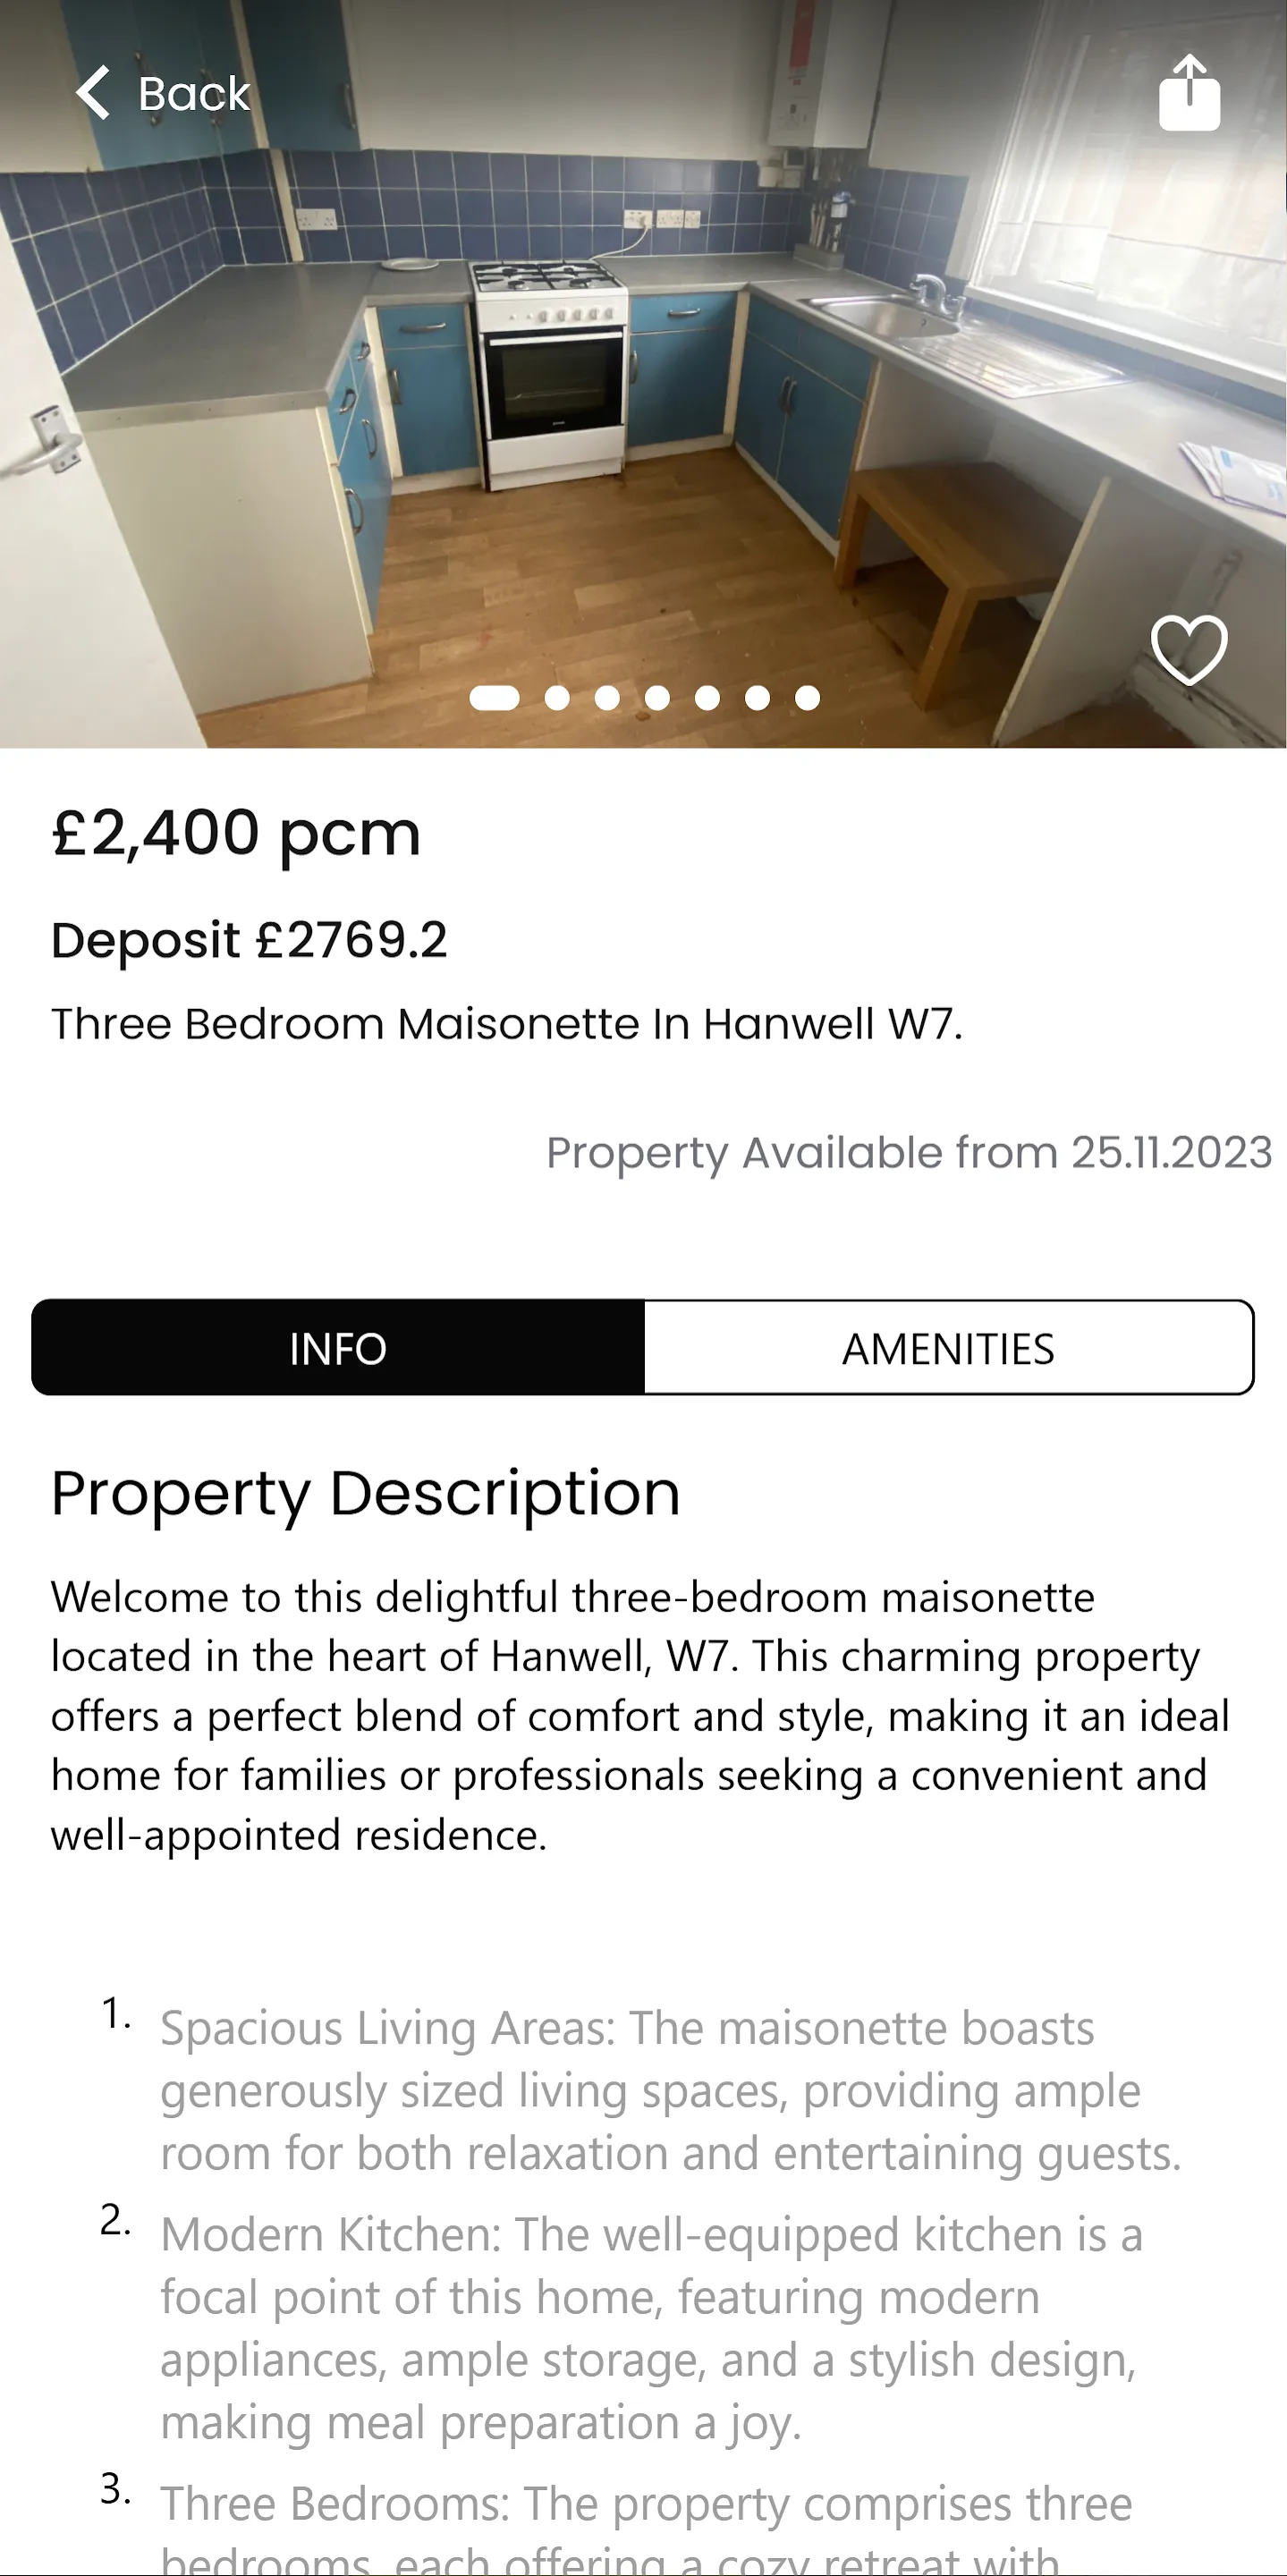Jump to the sixth photo indicator dot
Image resolution: width=1287 pixels, height=2576 pixels.
(757, 698)
